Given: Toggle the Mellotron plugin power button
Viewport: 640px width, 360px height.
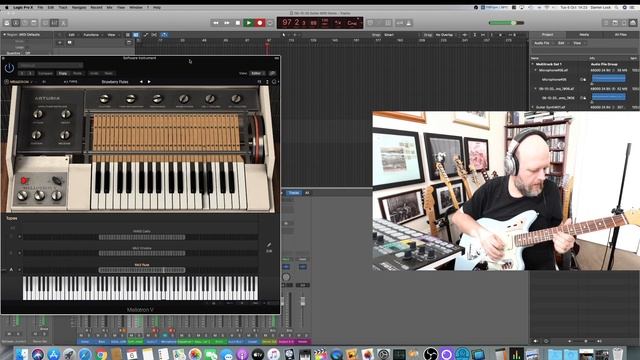Looking at the screenshot, I should coord(9,68).
